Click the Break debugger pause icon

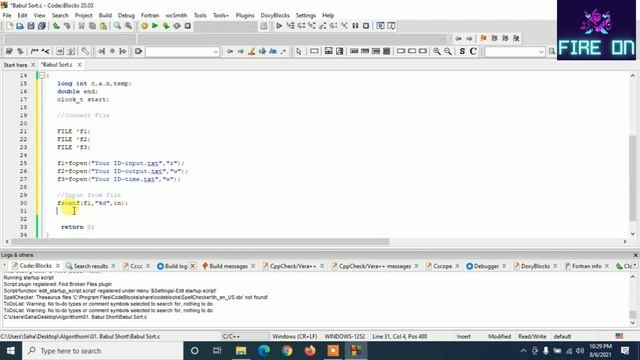(355, 26)
